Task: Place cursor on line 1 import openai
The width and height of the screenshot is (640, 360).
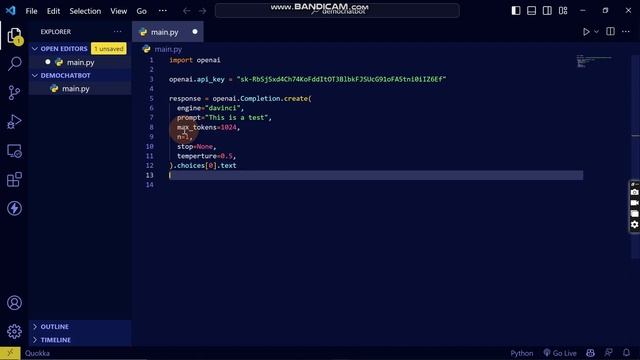Action: coord(195,60)
